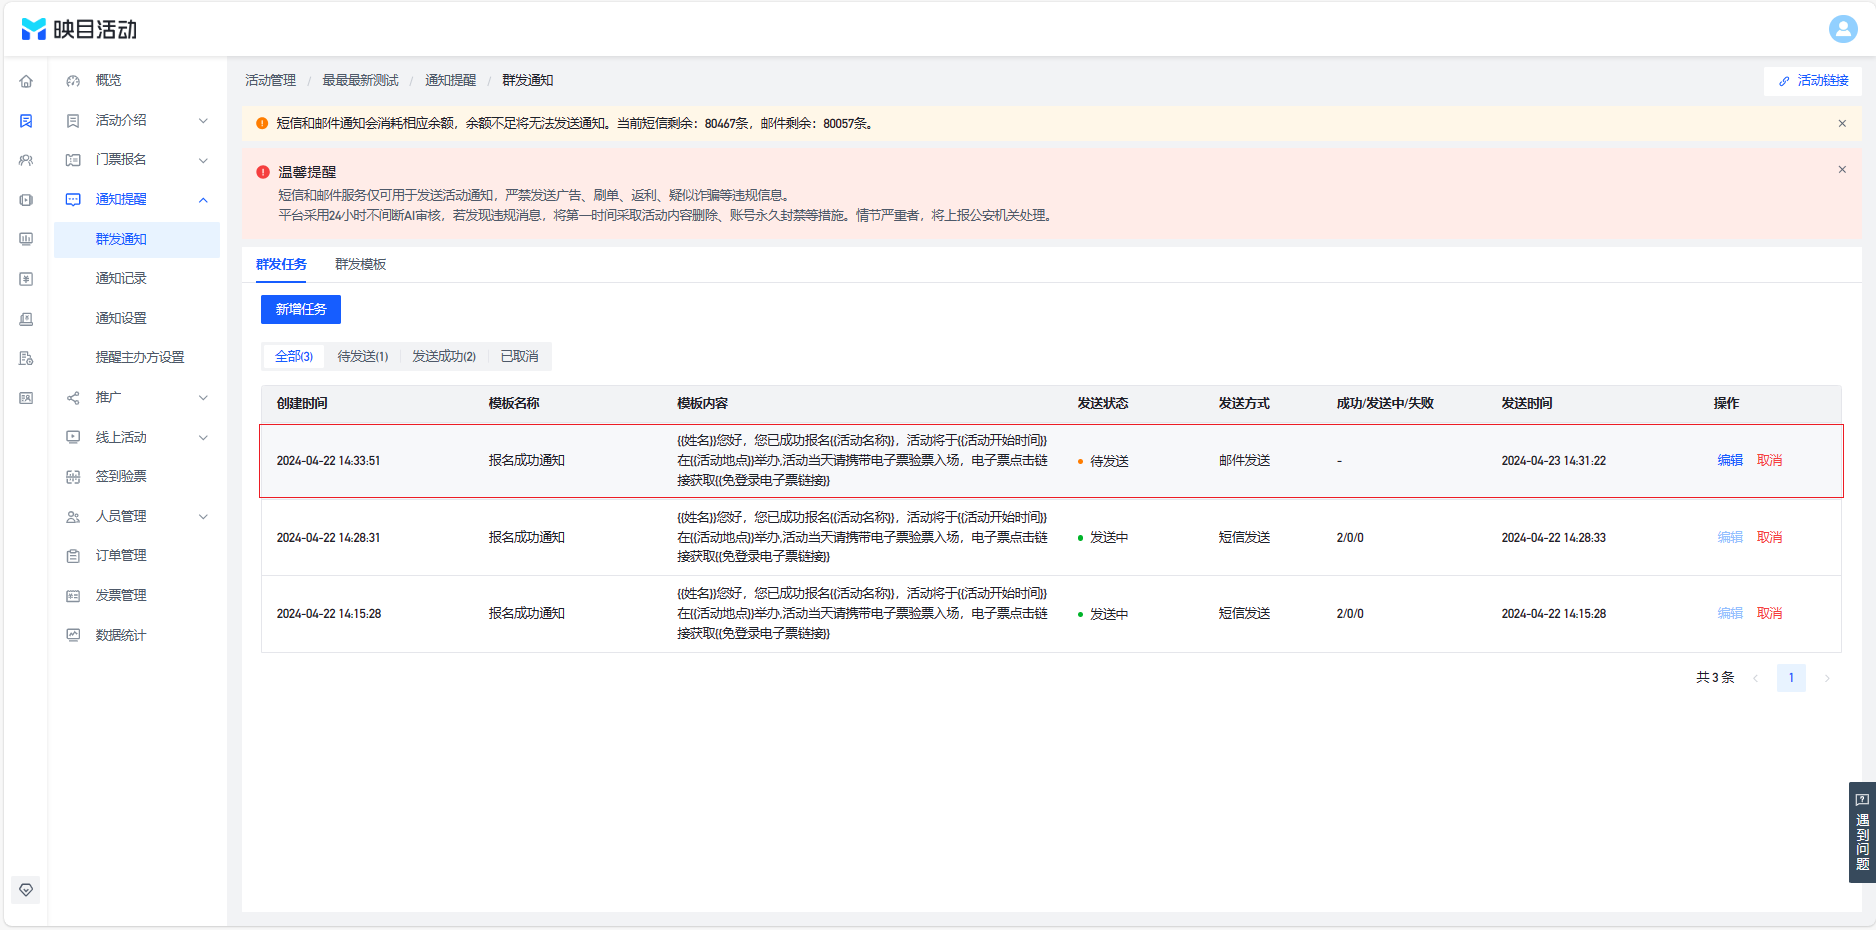Screen dimensions: 1876x930
Task: Expand the 人员管理 menu chevron
Action: (203, 517)
